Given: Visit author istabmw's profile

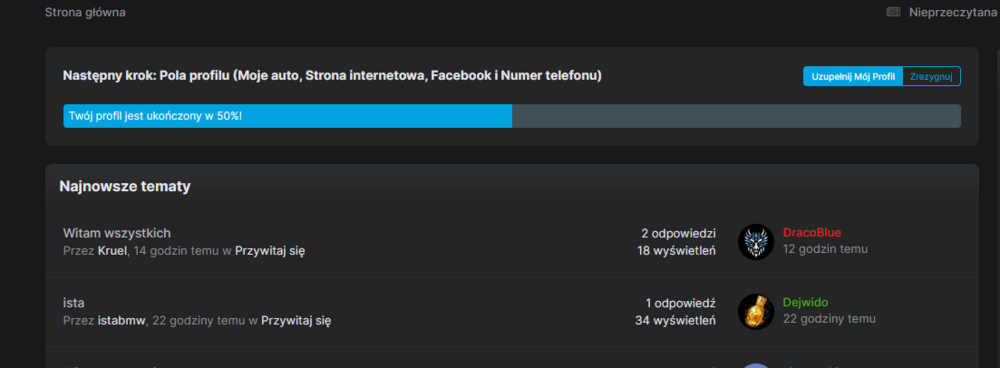Looking at the screenshot, I should pos(122,320).
